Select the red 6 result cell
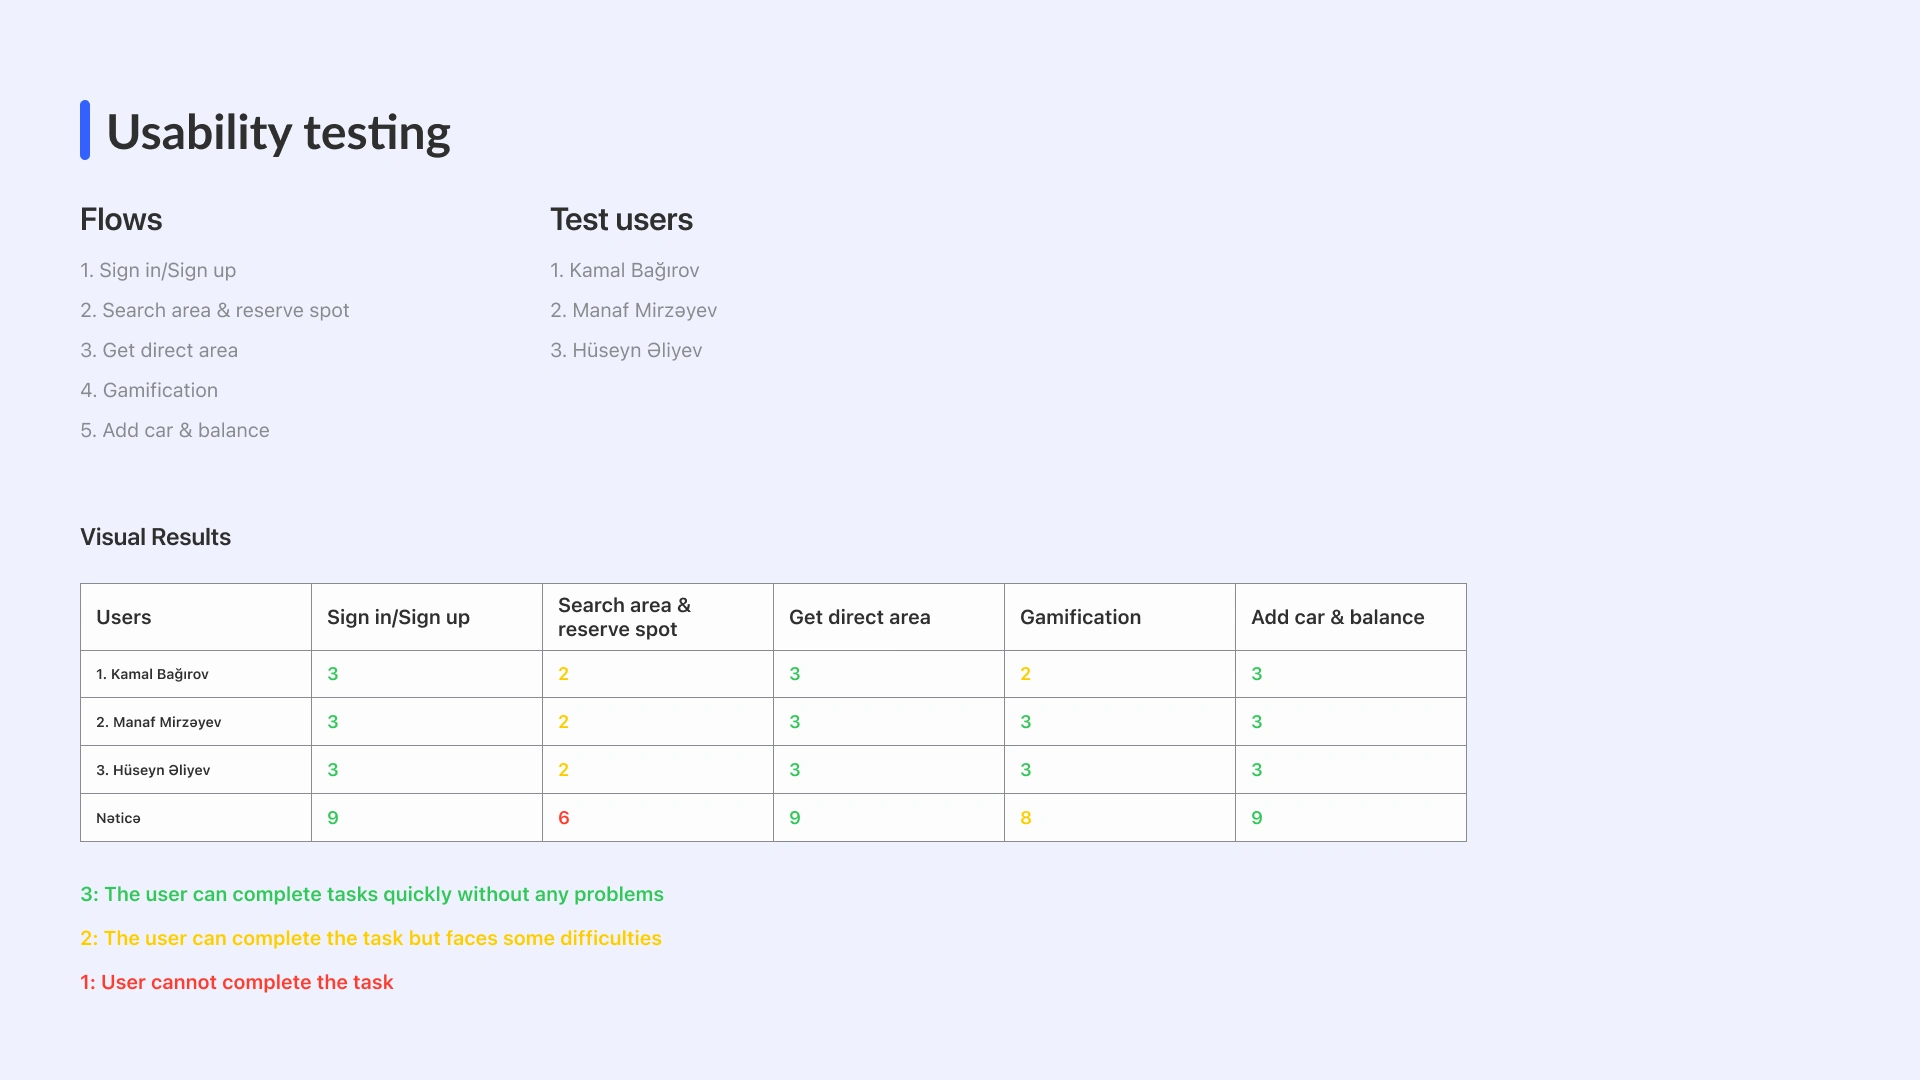The height and width of the screenshot is (1080, 1920). [x=564, y=818]
